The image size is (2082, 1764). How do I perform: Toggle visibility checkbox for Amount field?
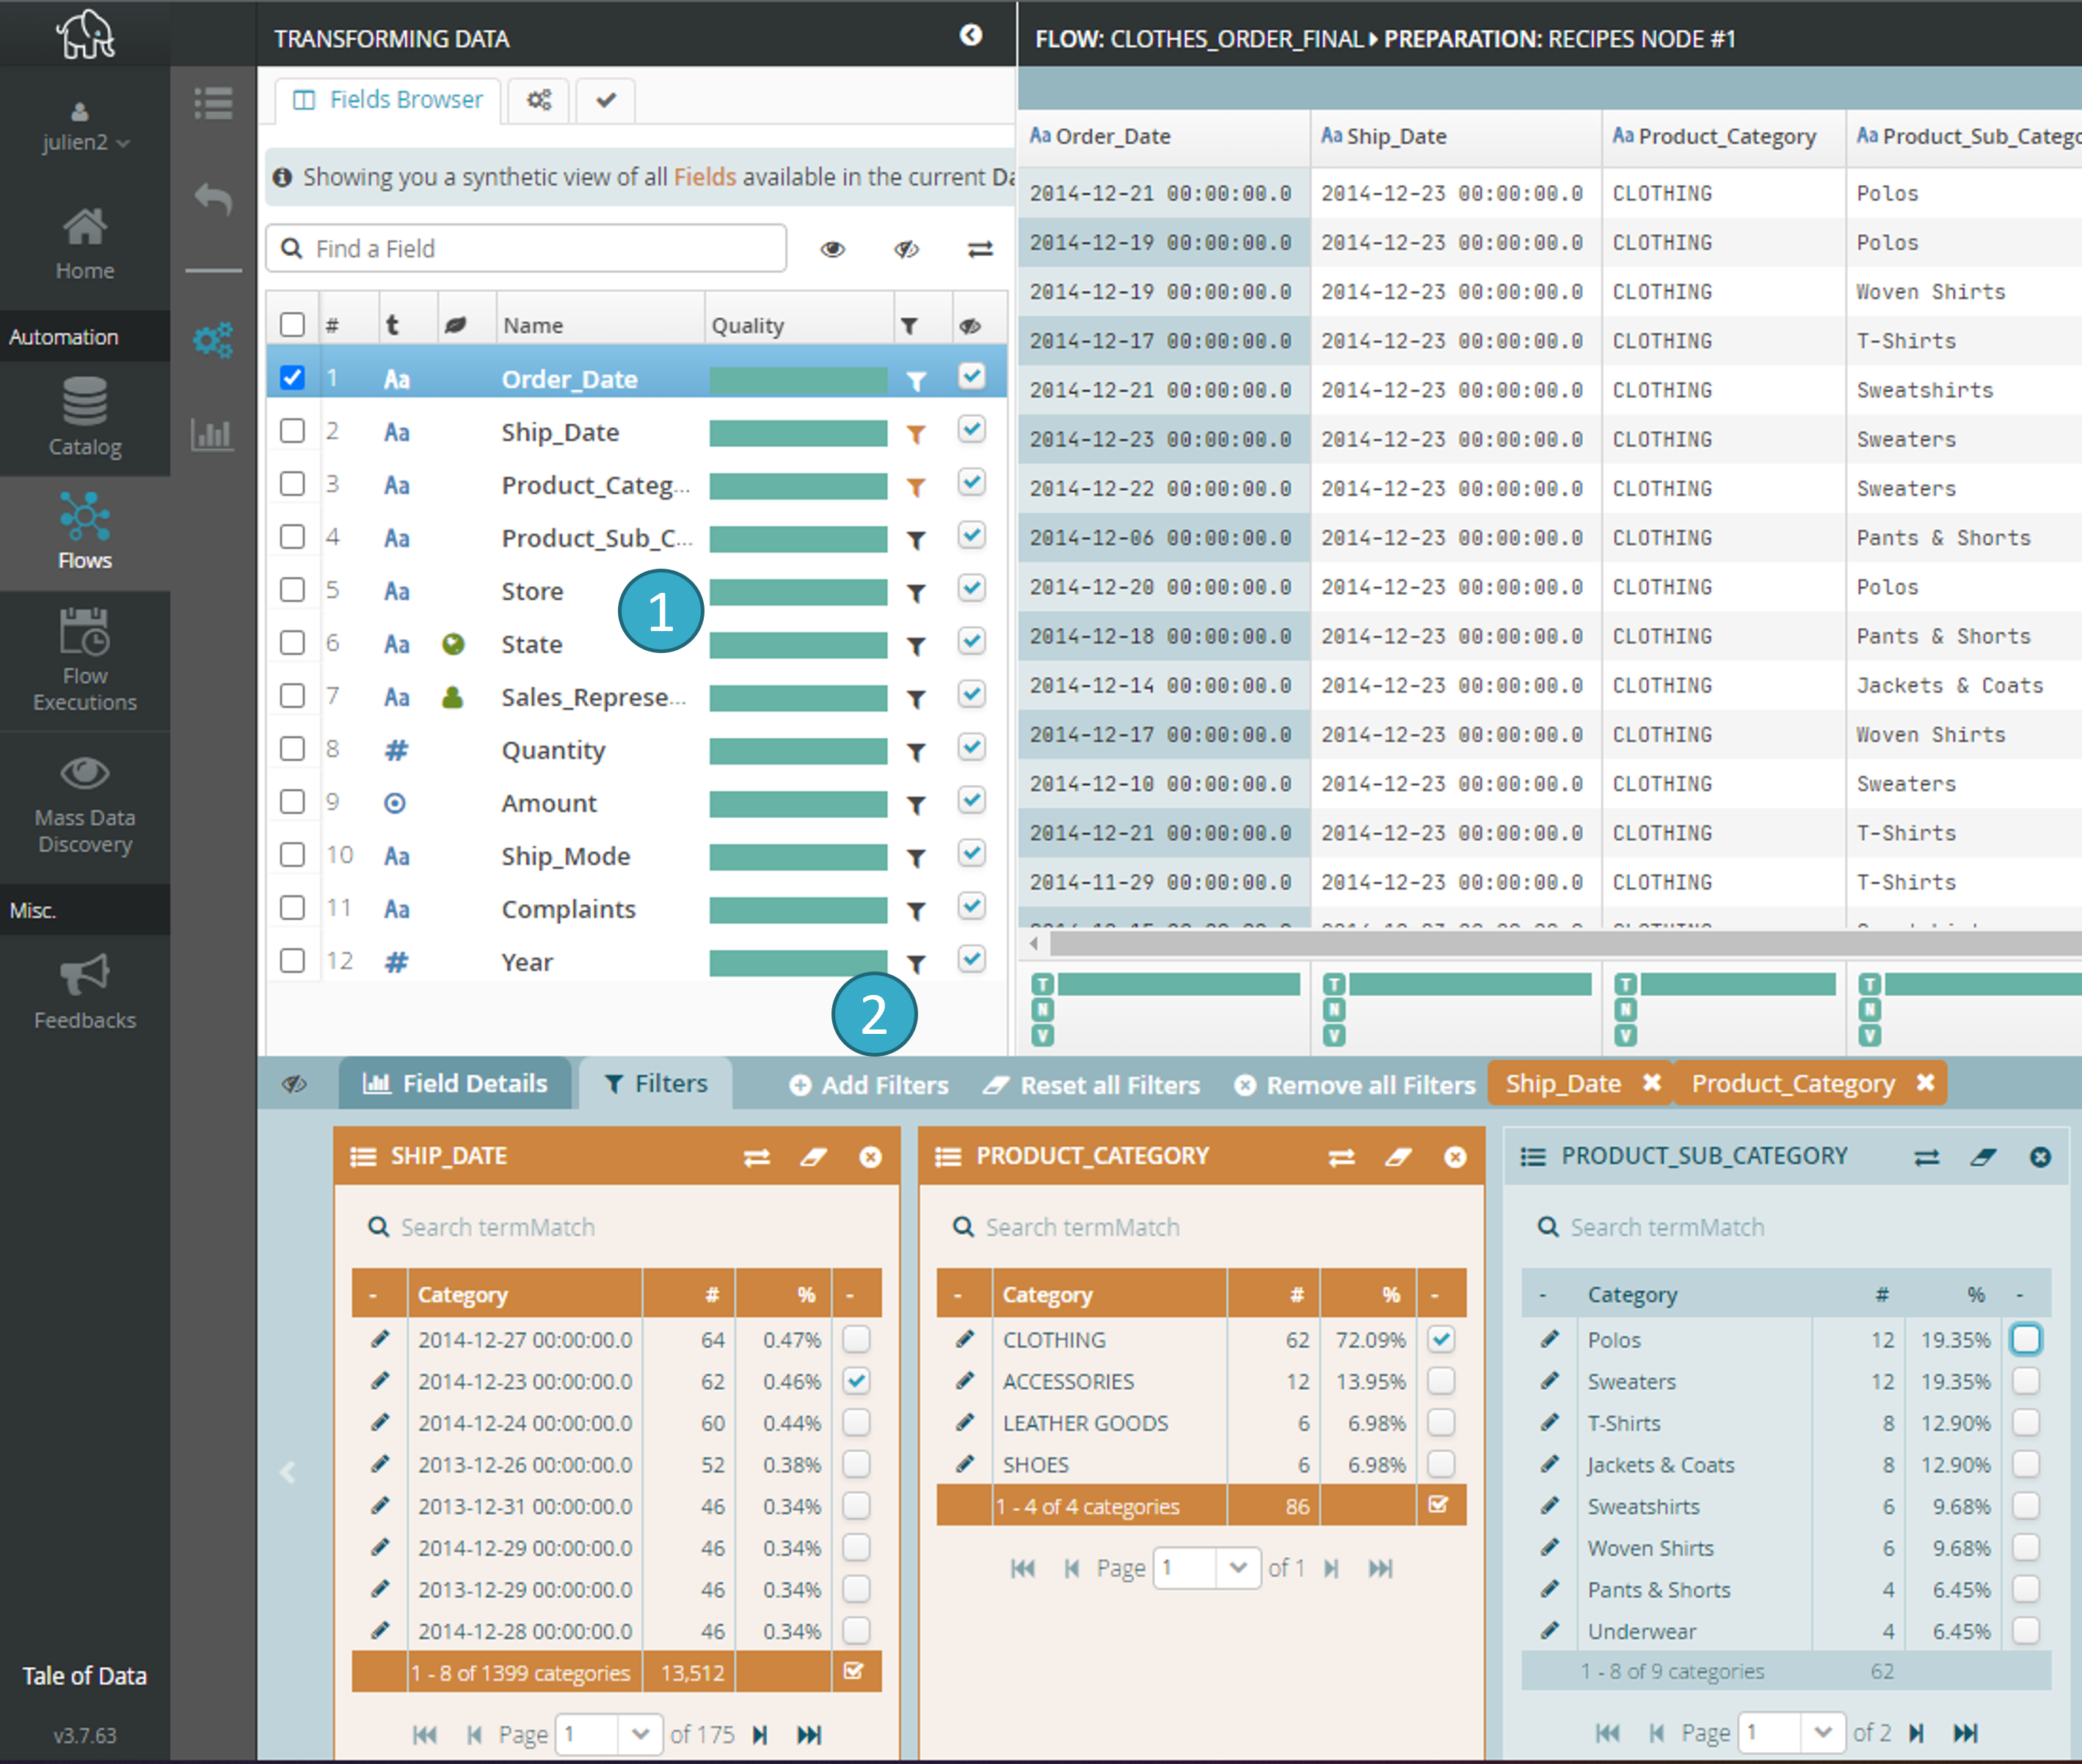coord(971,800)
